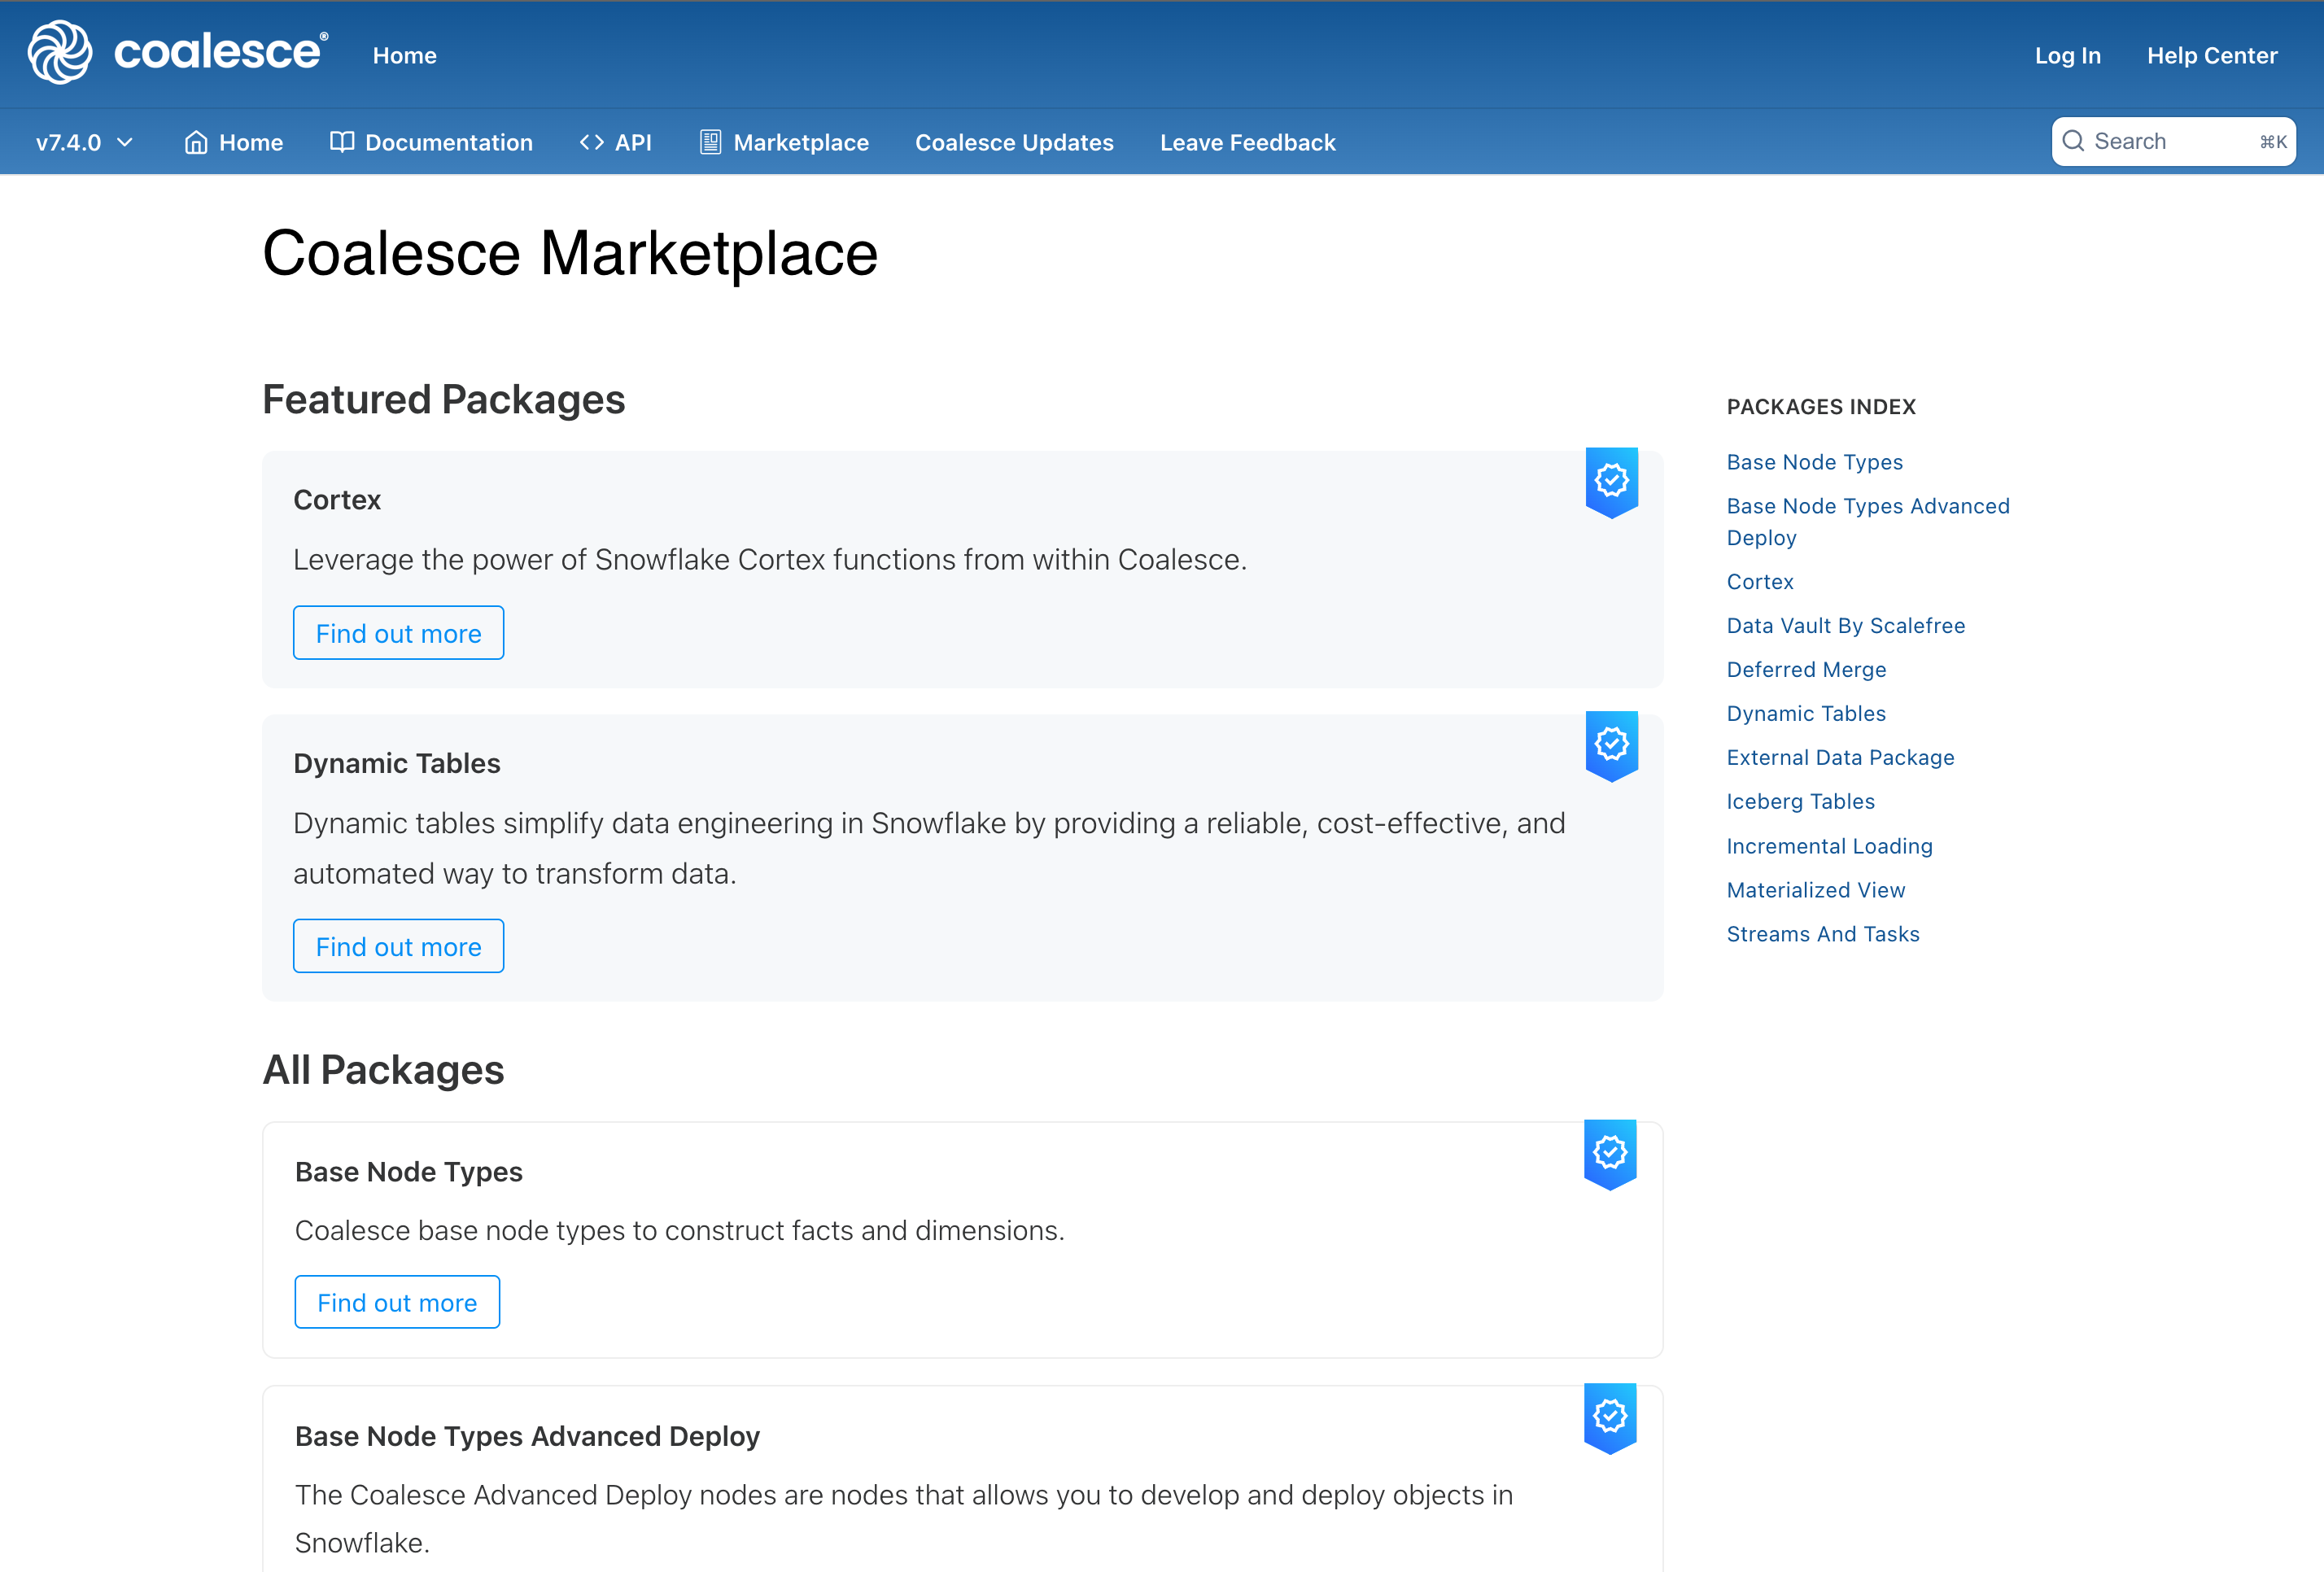Click the book icon beside Documentation

[342, 142]
